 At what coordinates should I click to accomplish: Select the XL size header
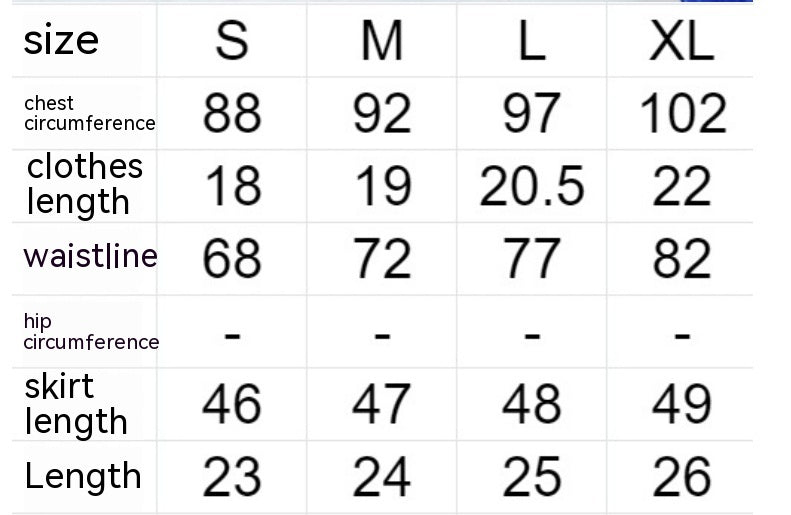coord(682,41)
